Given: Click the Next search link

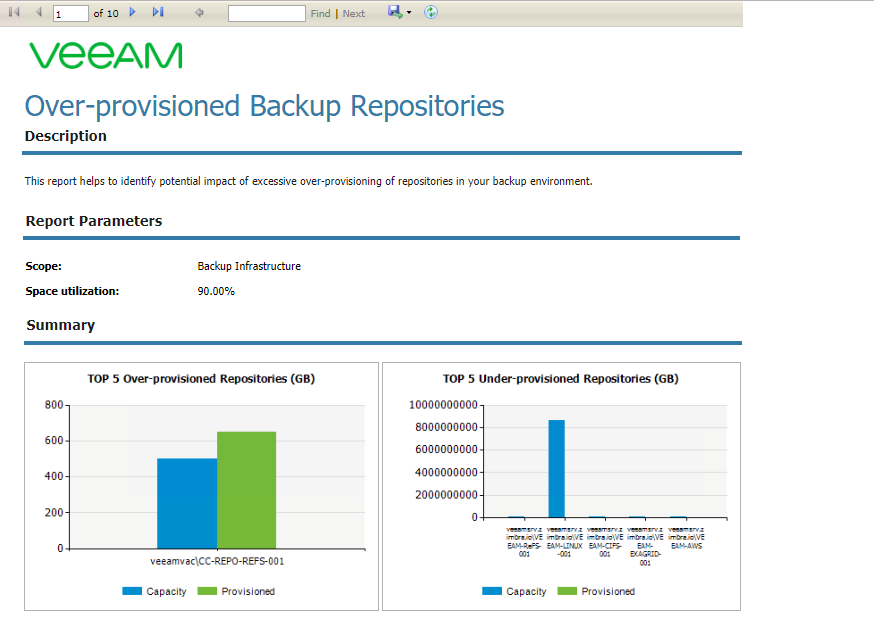Looking at the screenshot, I should [353, 13].
